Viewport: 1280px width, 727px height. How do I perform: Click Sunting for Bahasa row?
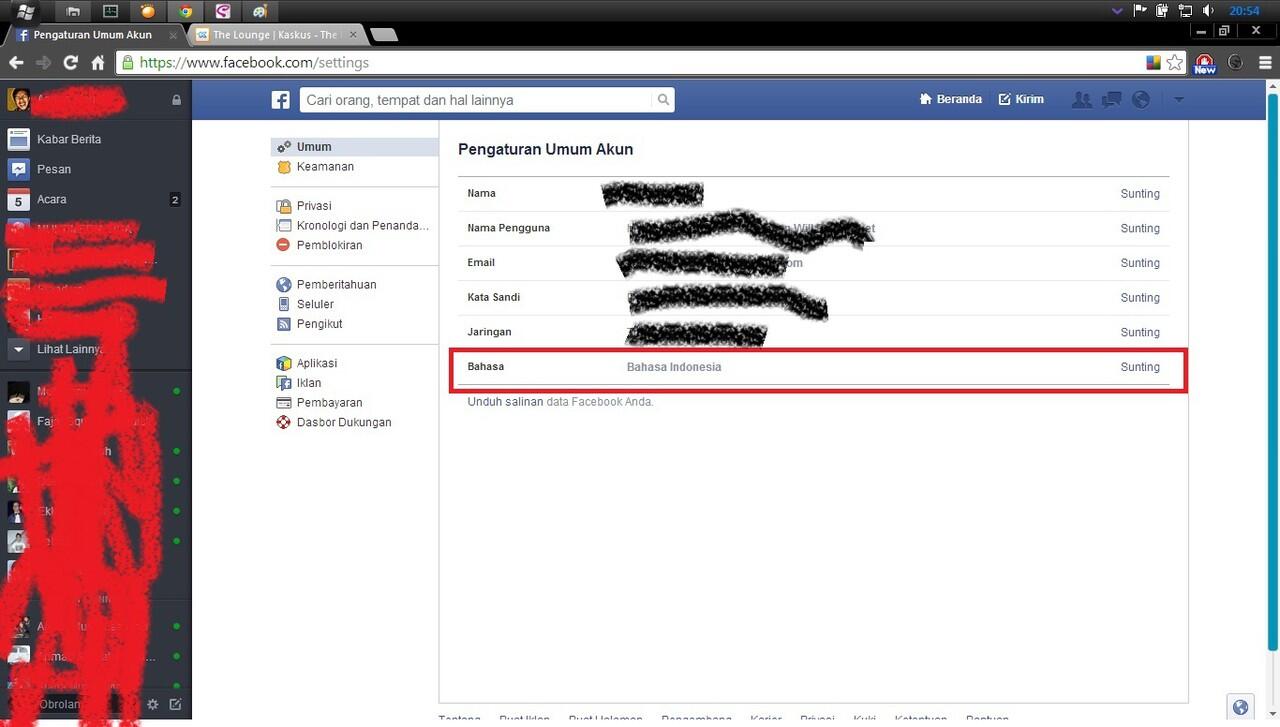(x=1140, y=367)
